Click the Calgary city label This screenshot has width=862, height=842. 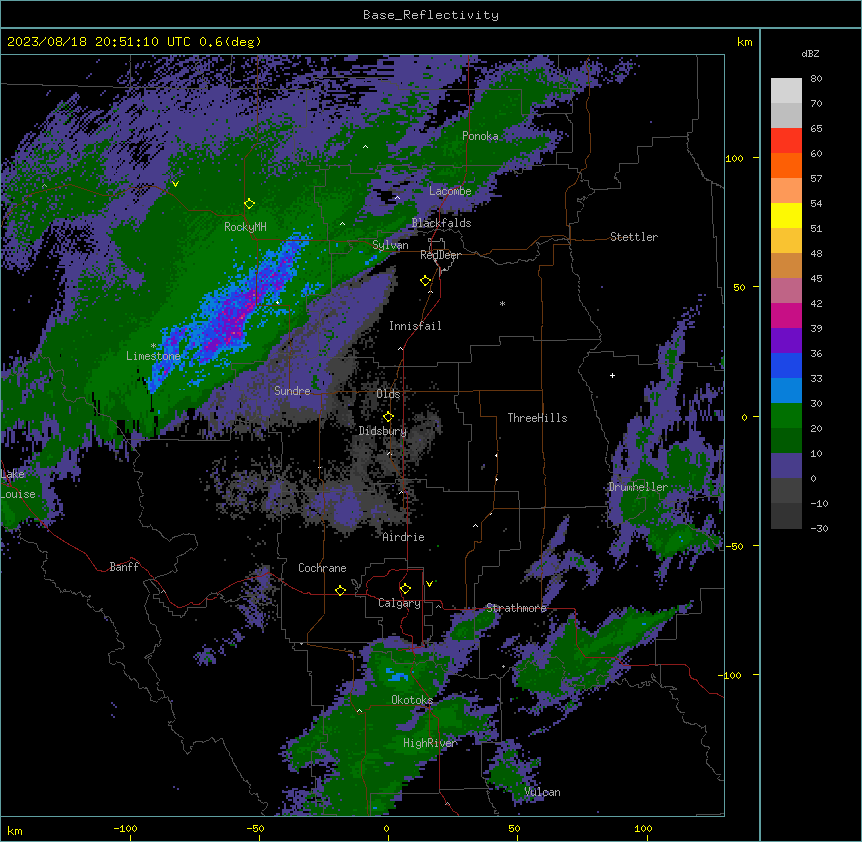pyautogui.click(x=399, y=603)
